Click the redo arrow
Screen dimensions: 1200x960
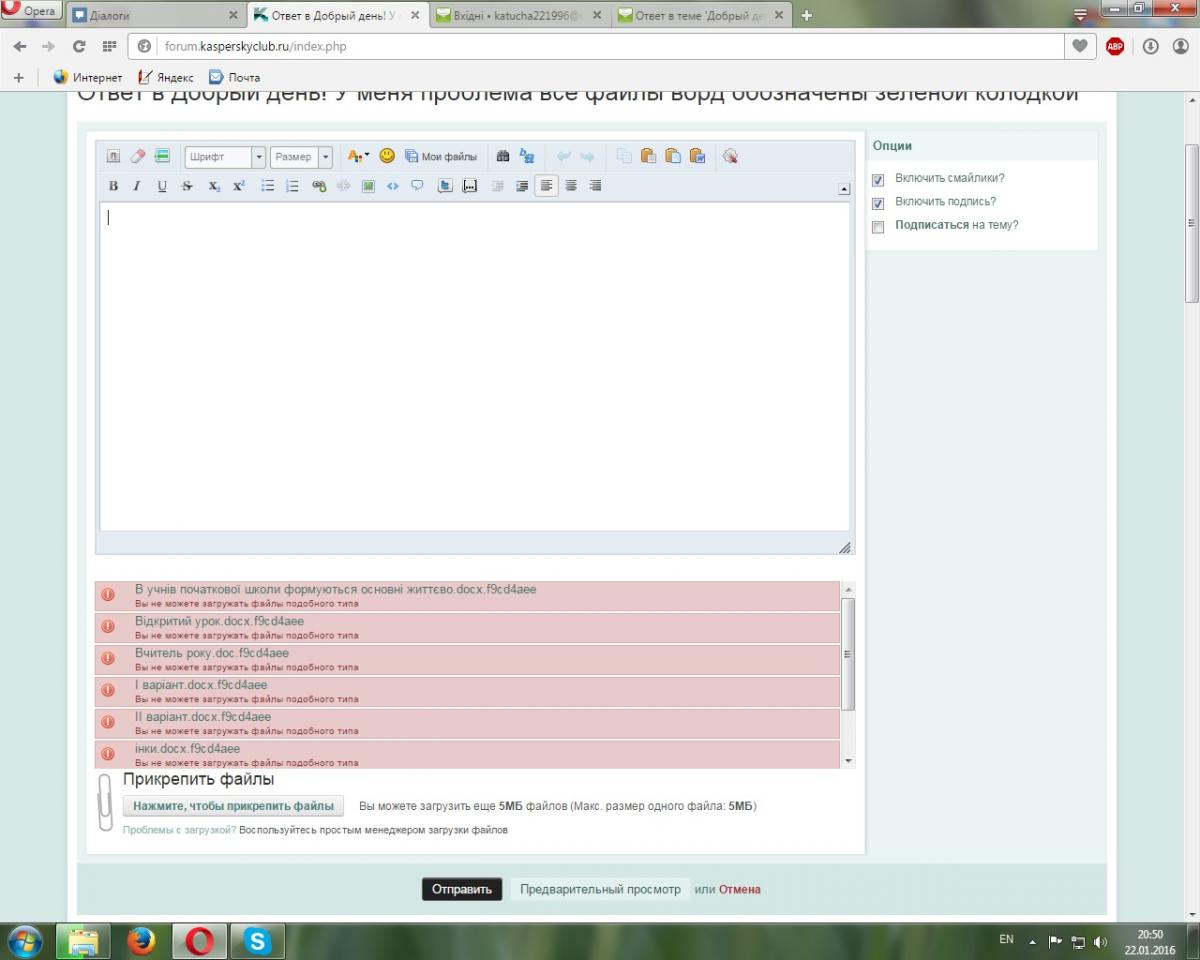pyautogui.click(x=587, y=156)
